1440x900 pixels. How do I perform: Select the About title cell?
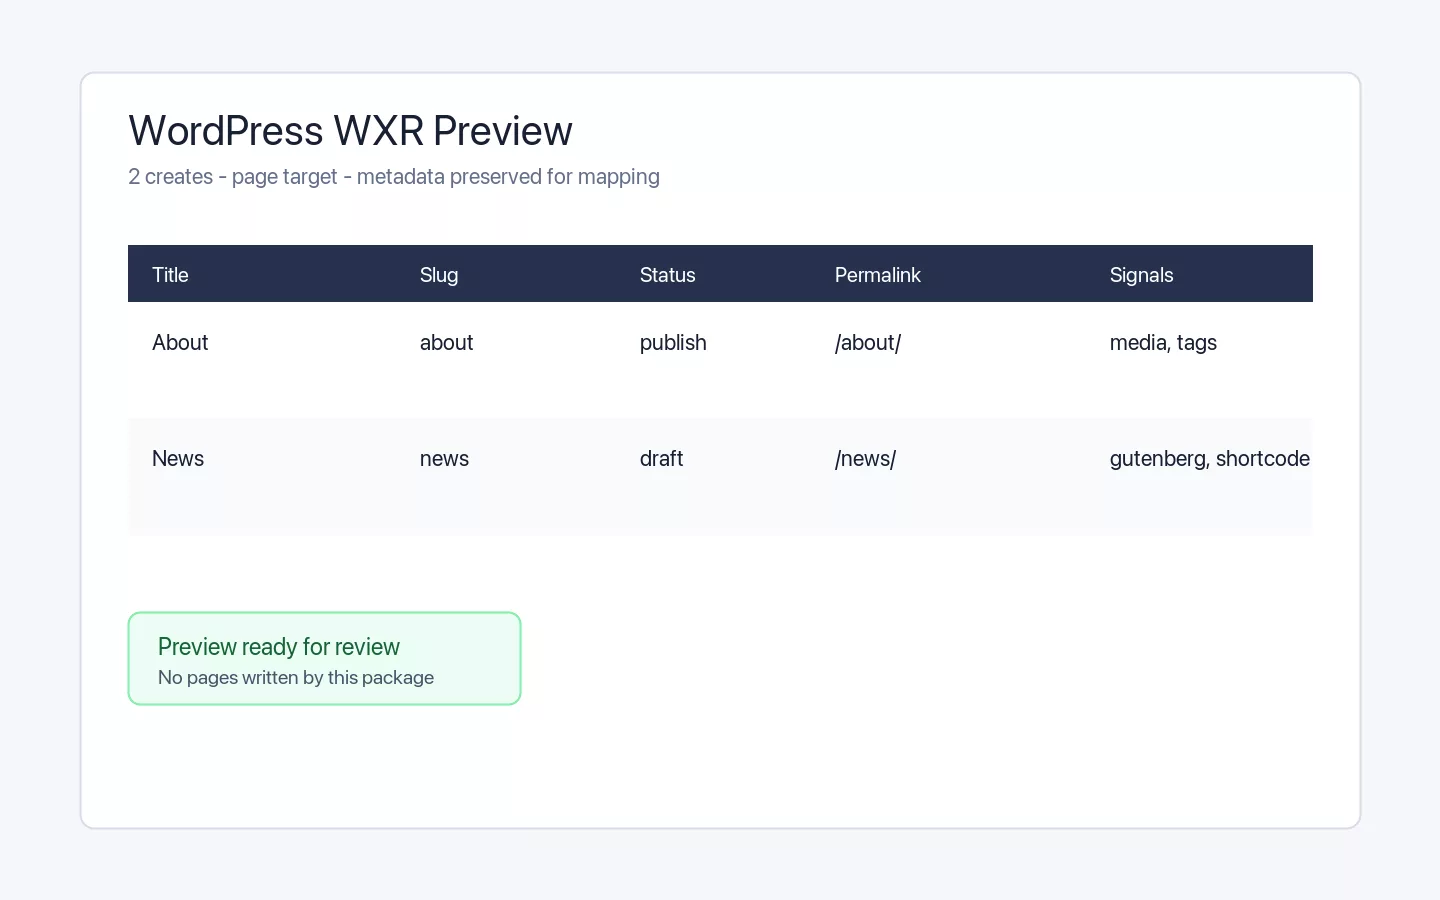tap(180, 343)
